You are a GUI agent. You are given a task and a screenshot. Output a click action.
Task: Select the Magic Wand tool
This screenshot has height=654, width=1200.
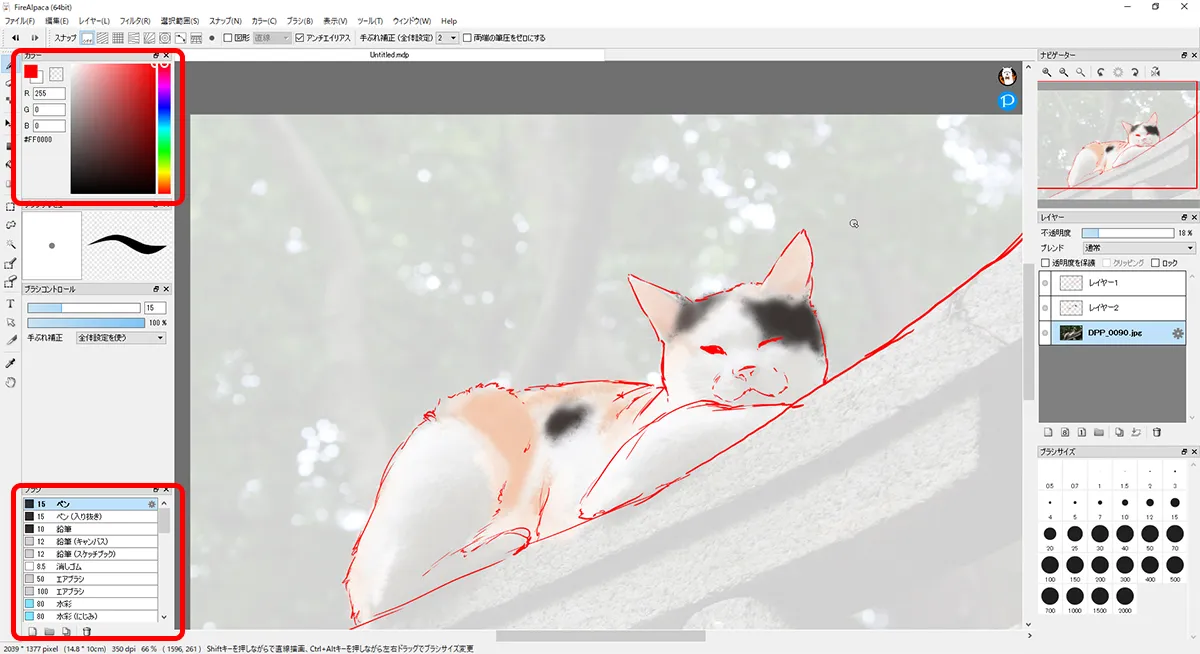[x=10, y=244]
